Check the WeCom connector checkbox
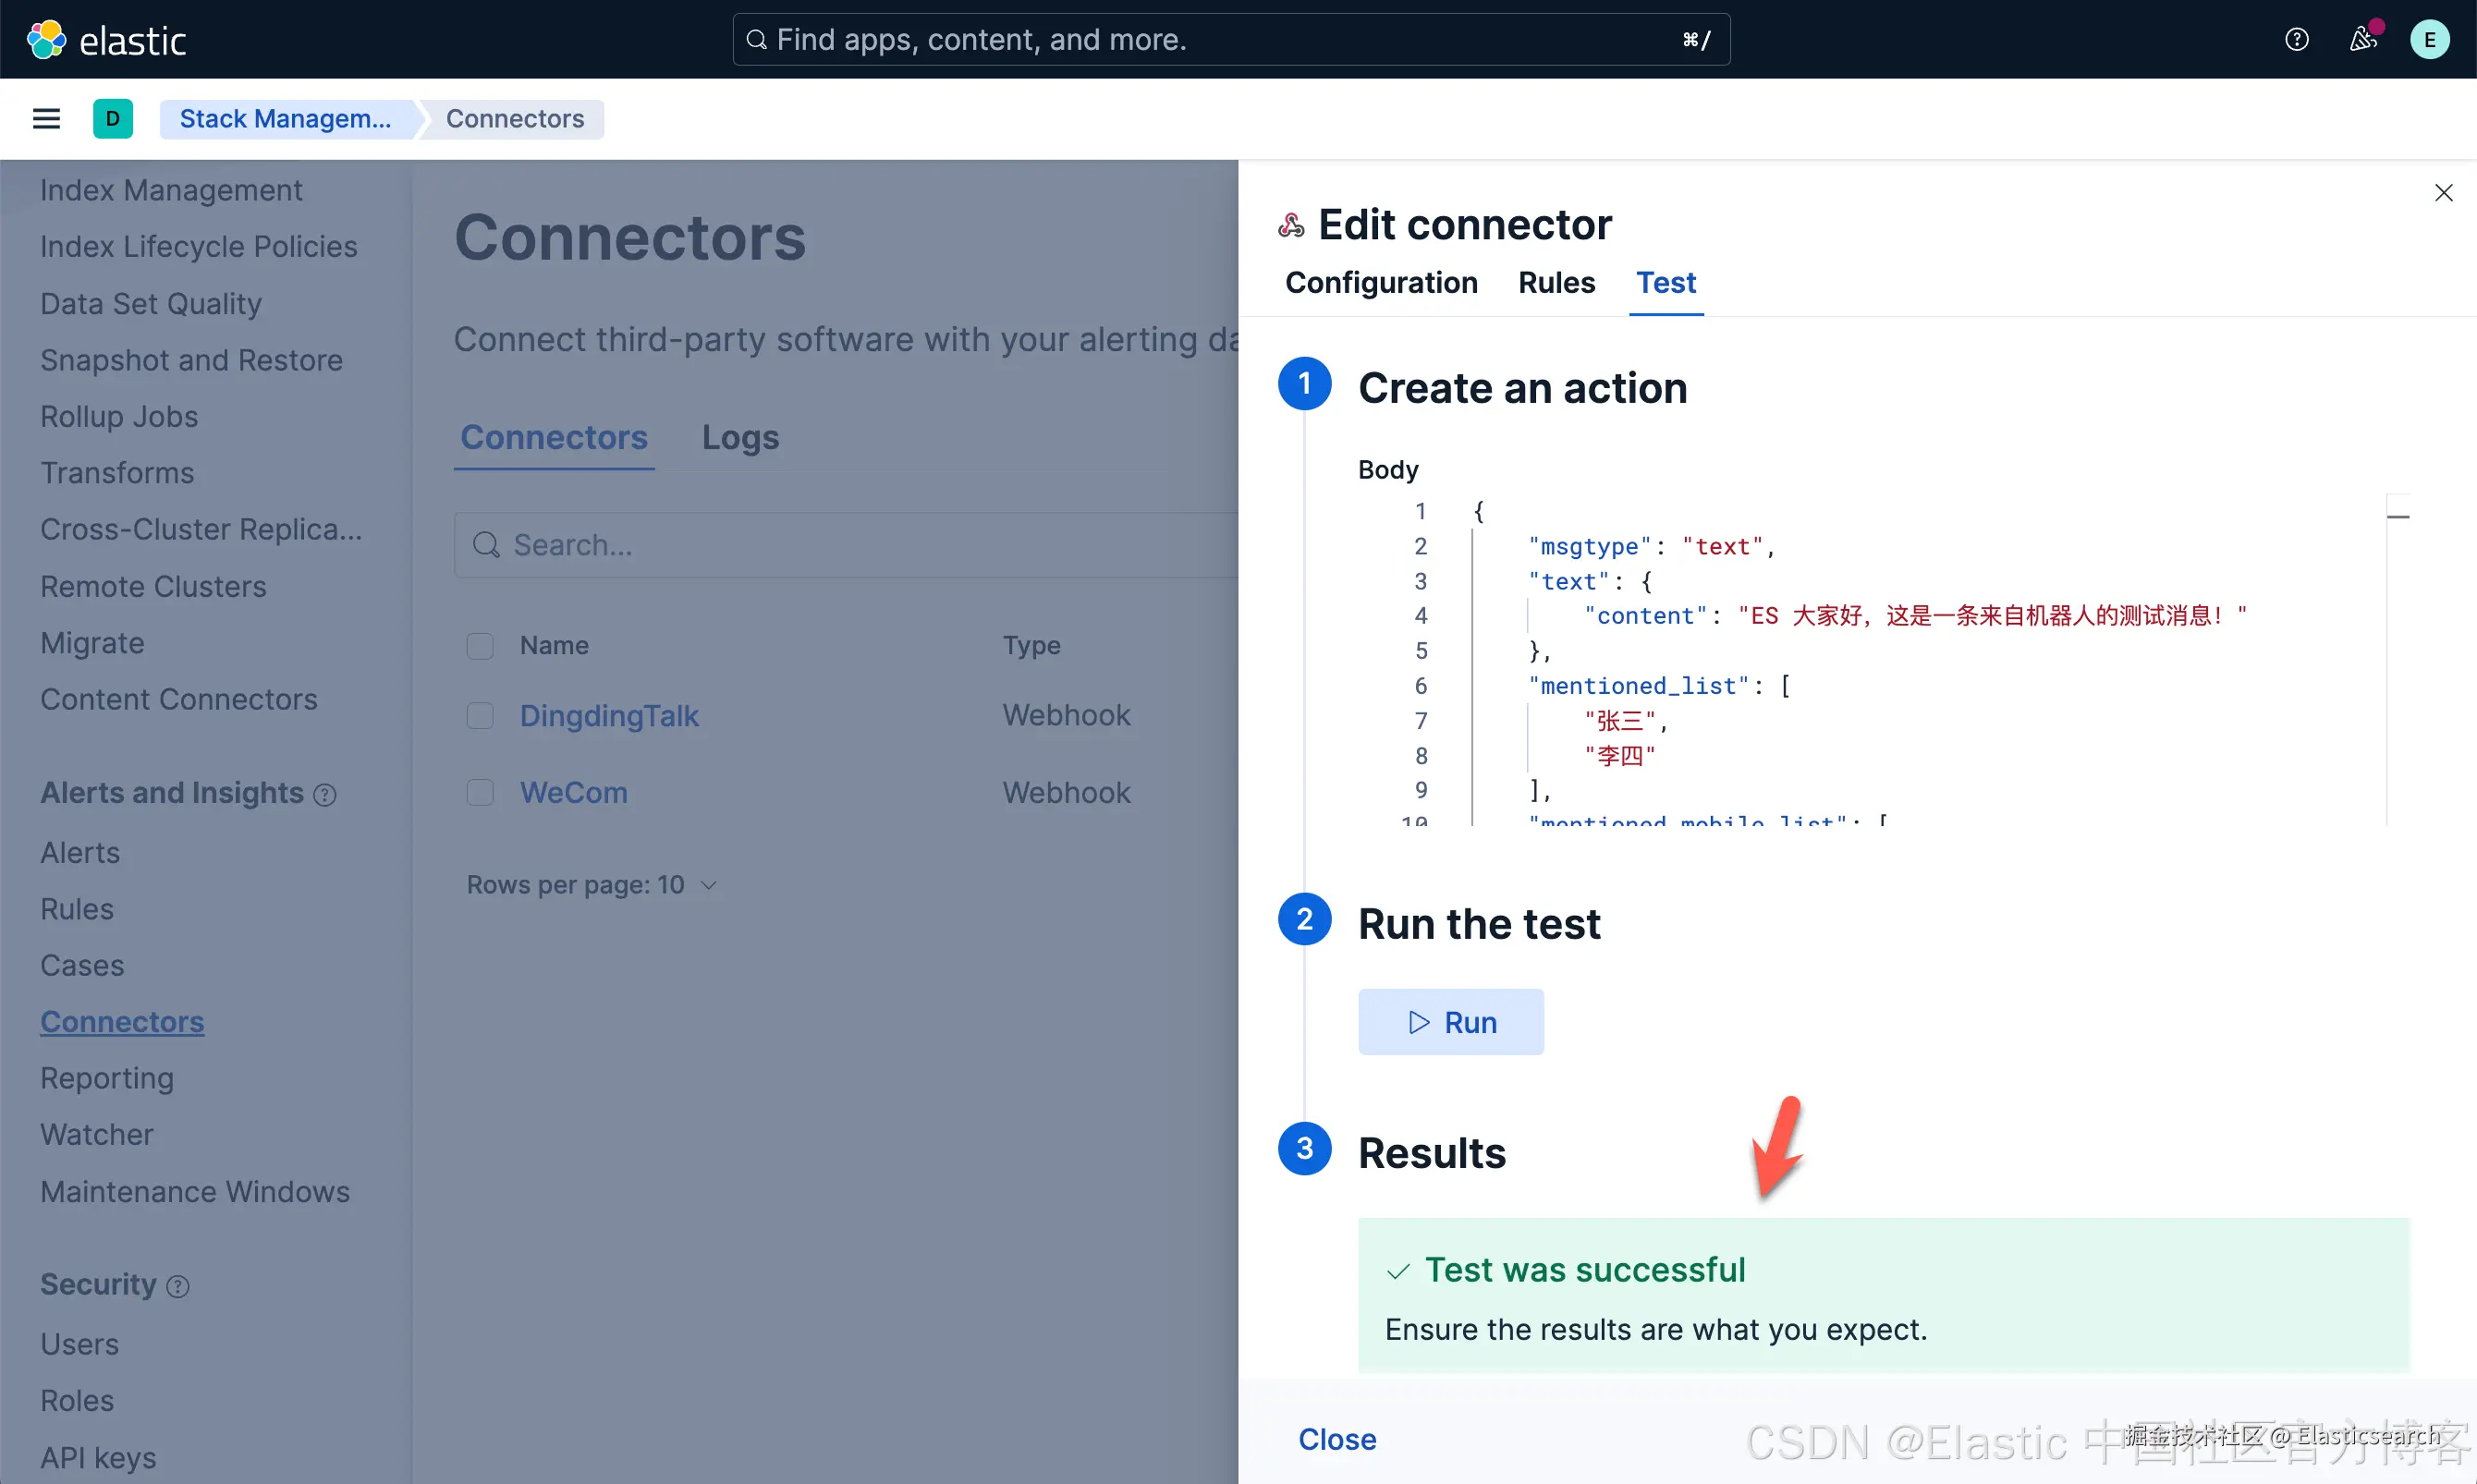Image resolution: width=2477 pixels, height=1484 pixels. pos(480,793)
